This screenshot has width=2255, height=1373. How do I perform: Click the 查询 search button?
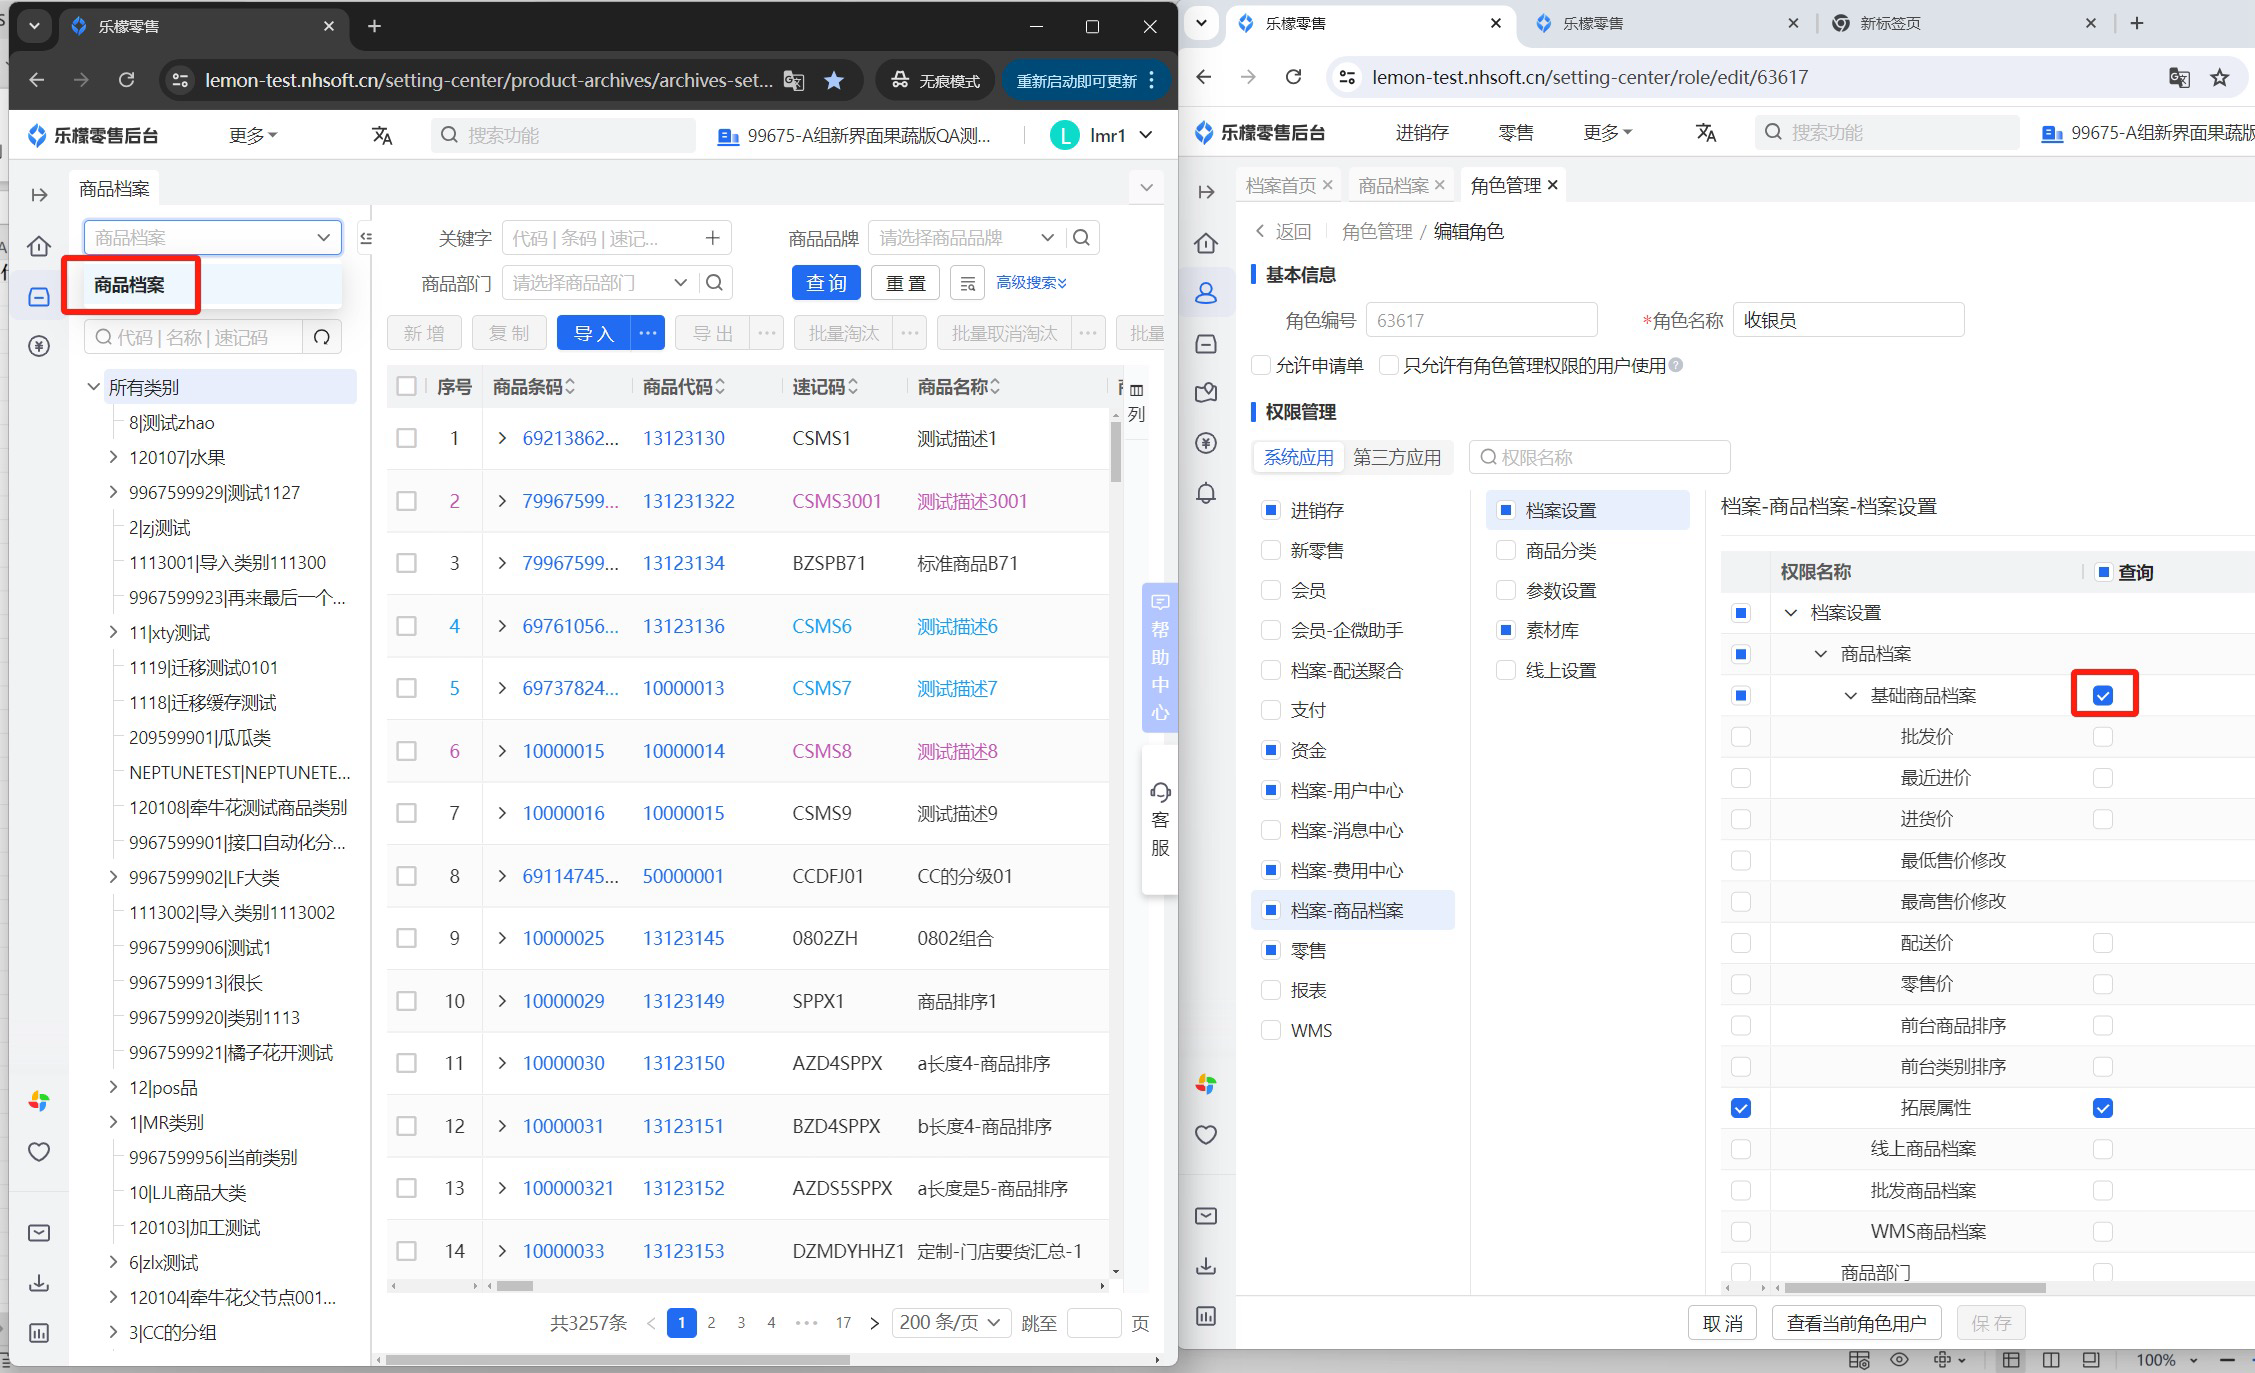(x=826, y=283)
